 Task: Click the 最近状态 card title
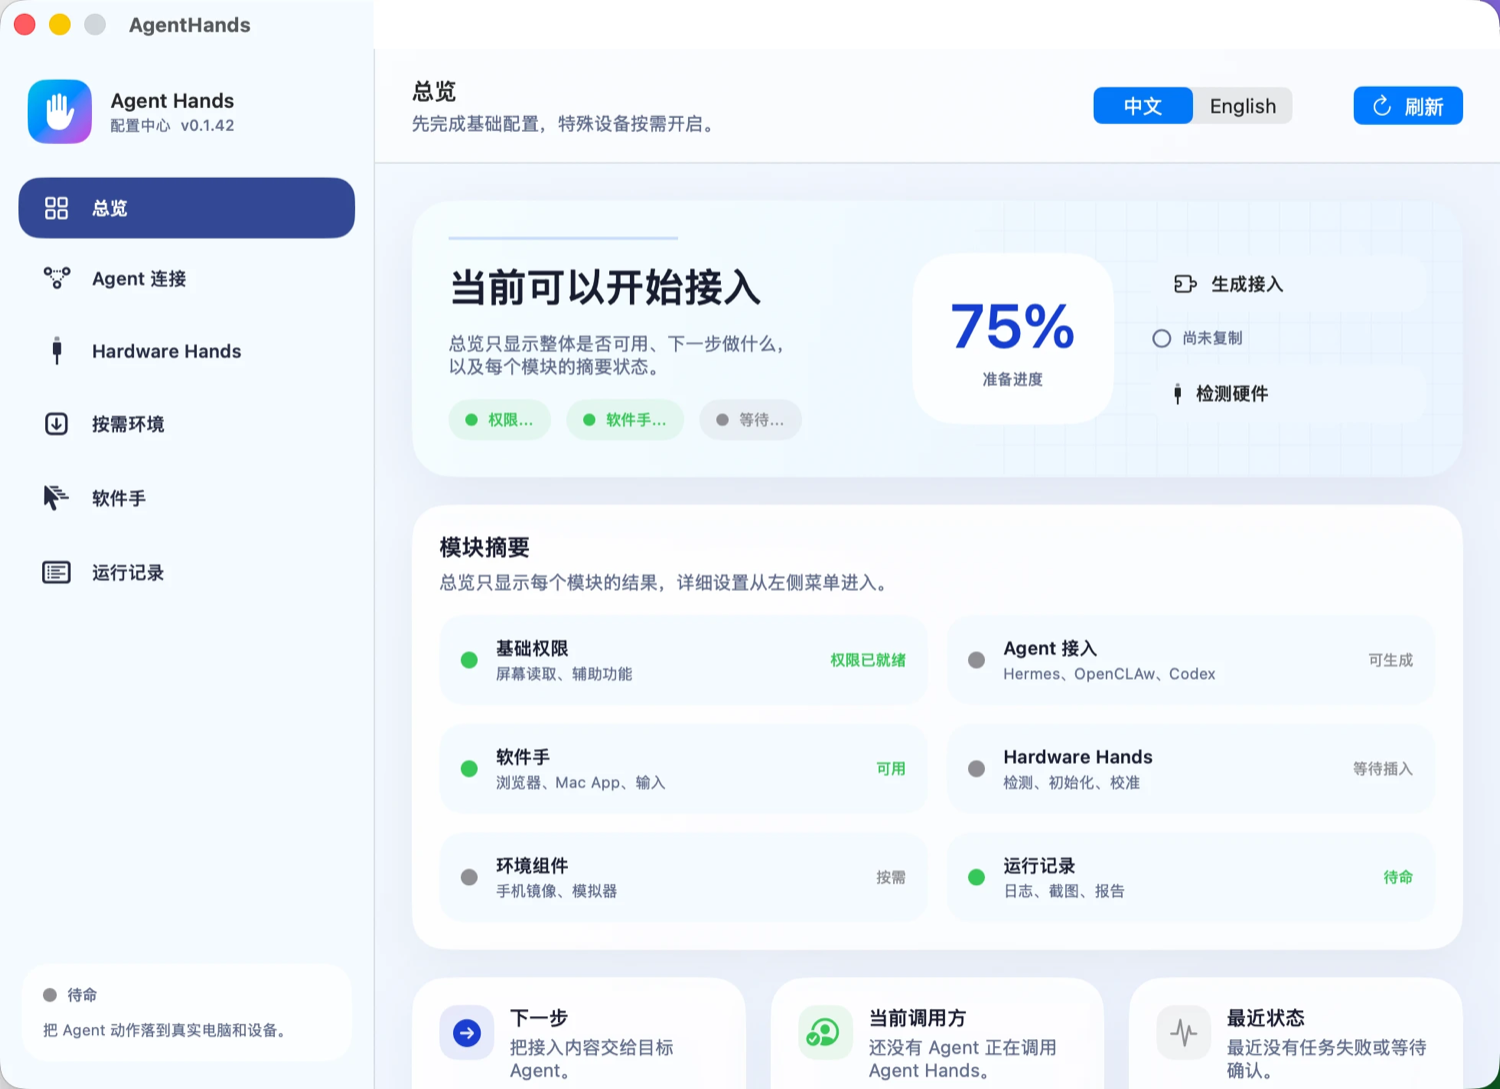pos(1266,1018)
